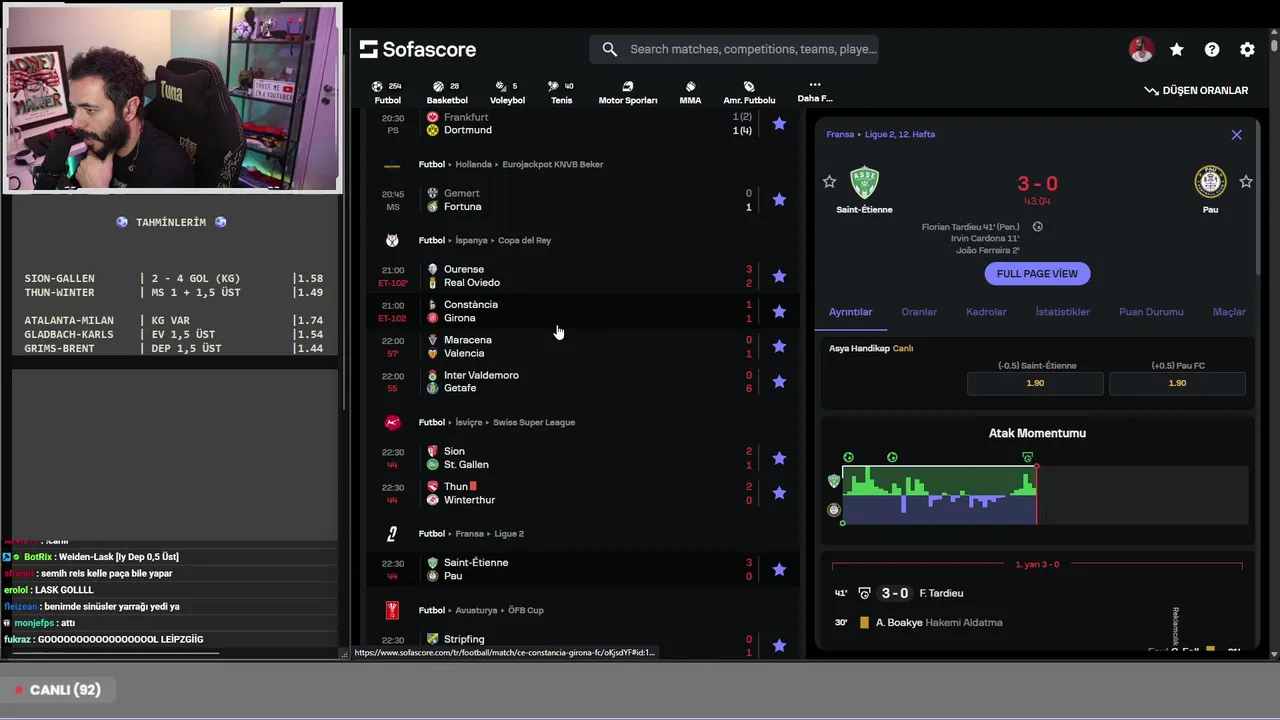Toggle favorite star for Constància-Girona match

pyautogui.click(x=779, y=311)
